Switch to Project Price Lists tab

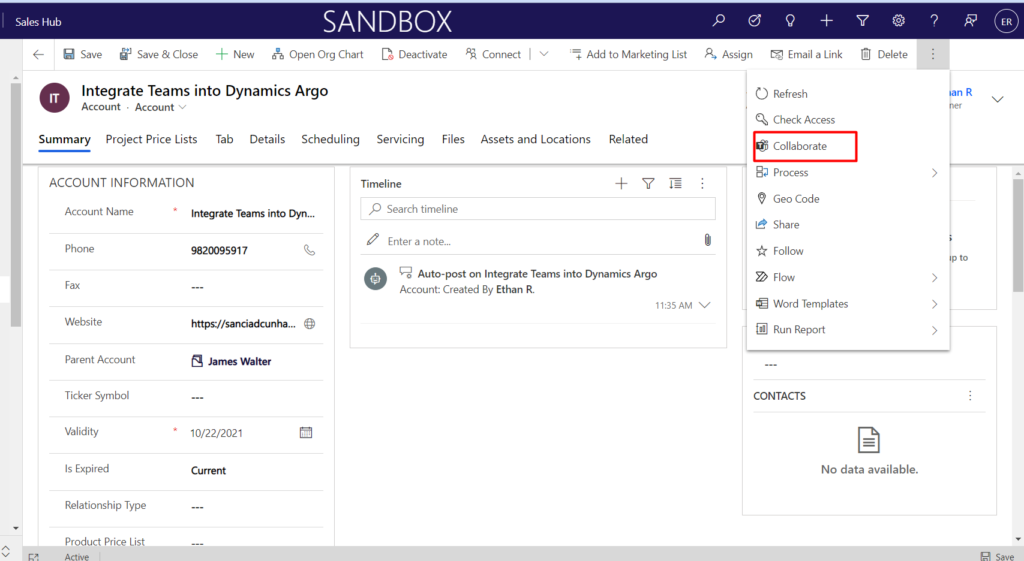152,139
